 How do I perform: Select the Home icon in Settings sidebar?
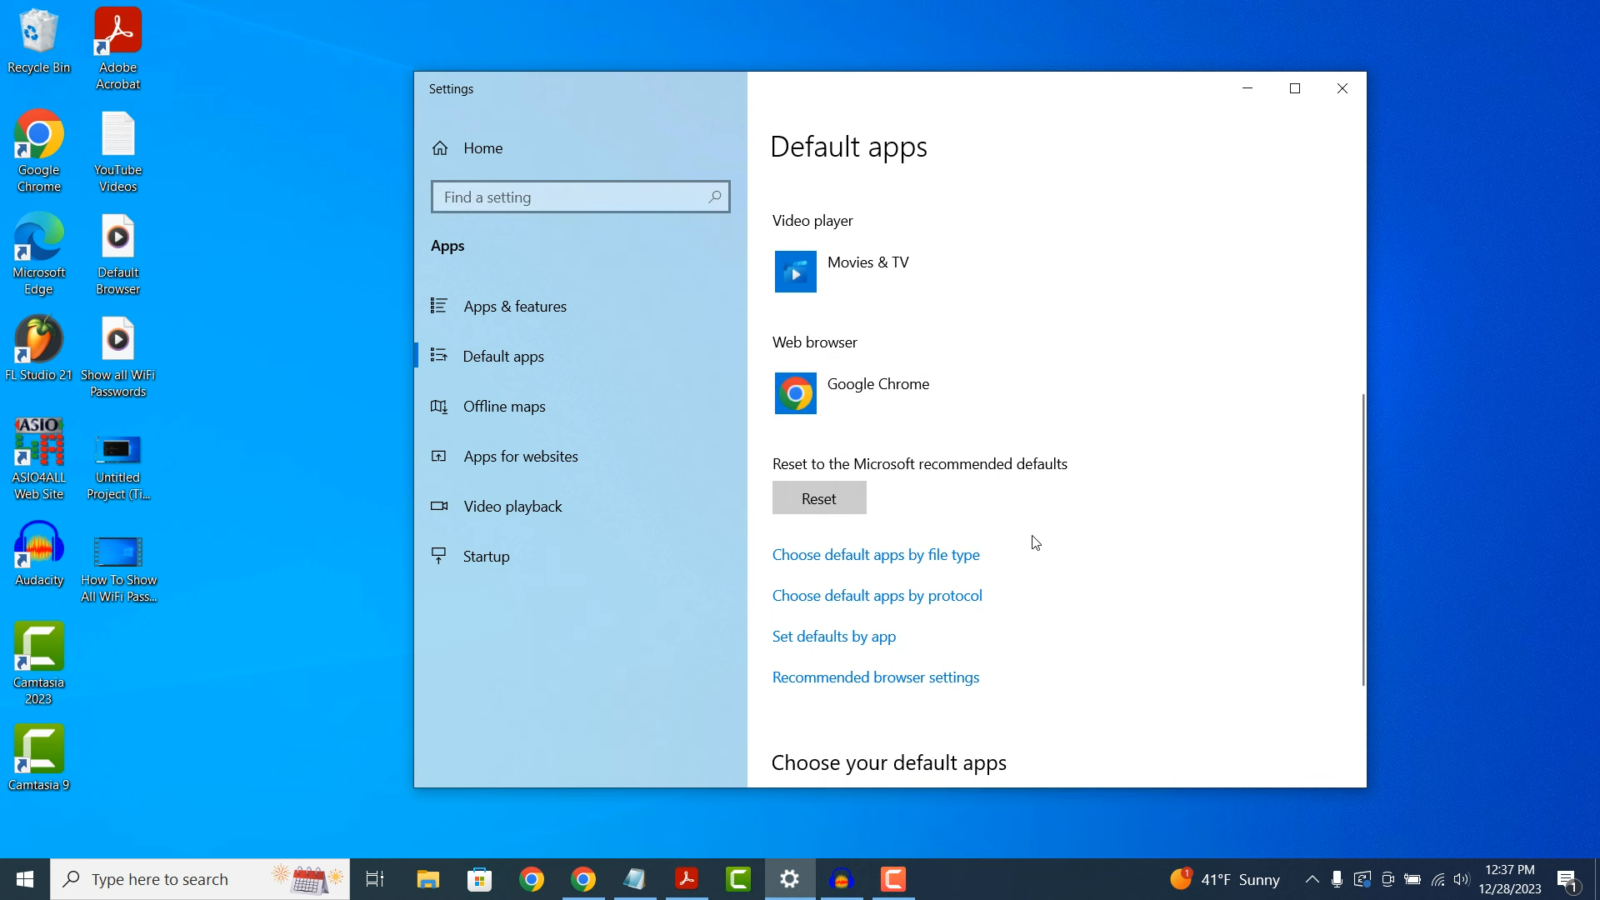(440, 148)
